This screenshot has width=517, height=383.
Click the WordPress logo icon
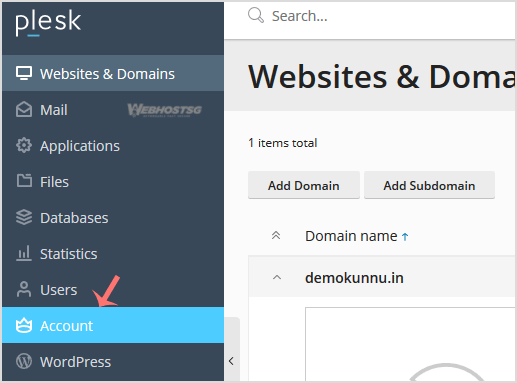tap(24, 361)
